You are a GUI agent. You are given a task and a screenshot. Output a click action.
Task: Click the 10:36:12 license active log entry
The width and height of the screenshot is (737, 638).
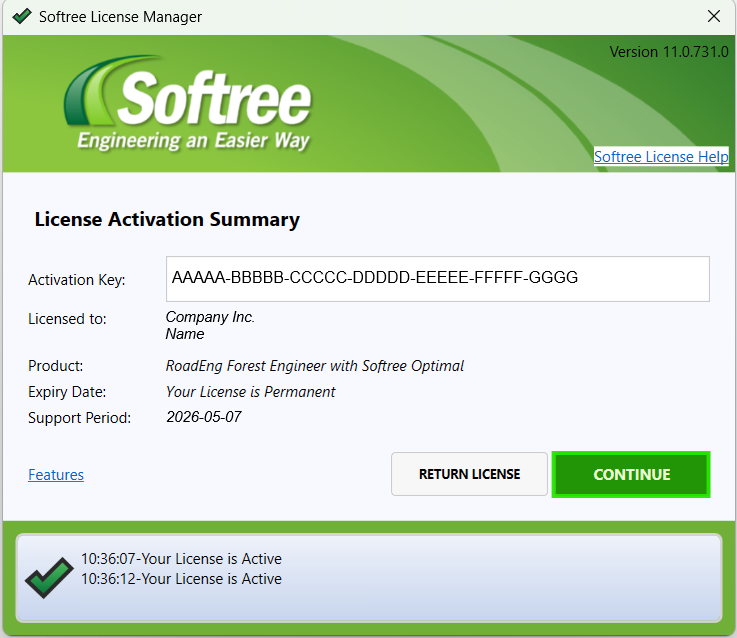point(181,579)
